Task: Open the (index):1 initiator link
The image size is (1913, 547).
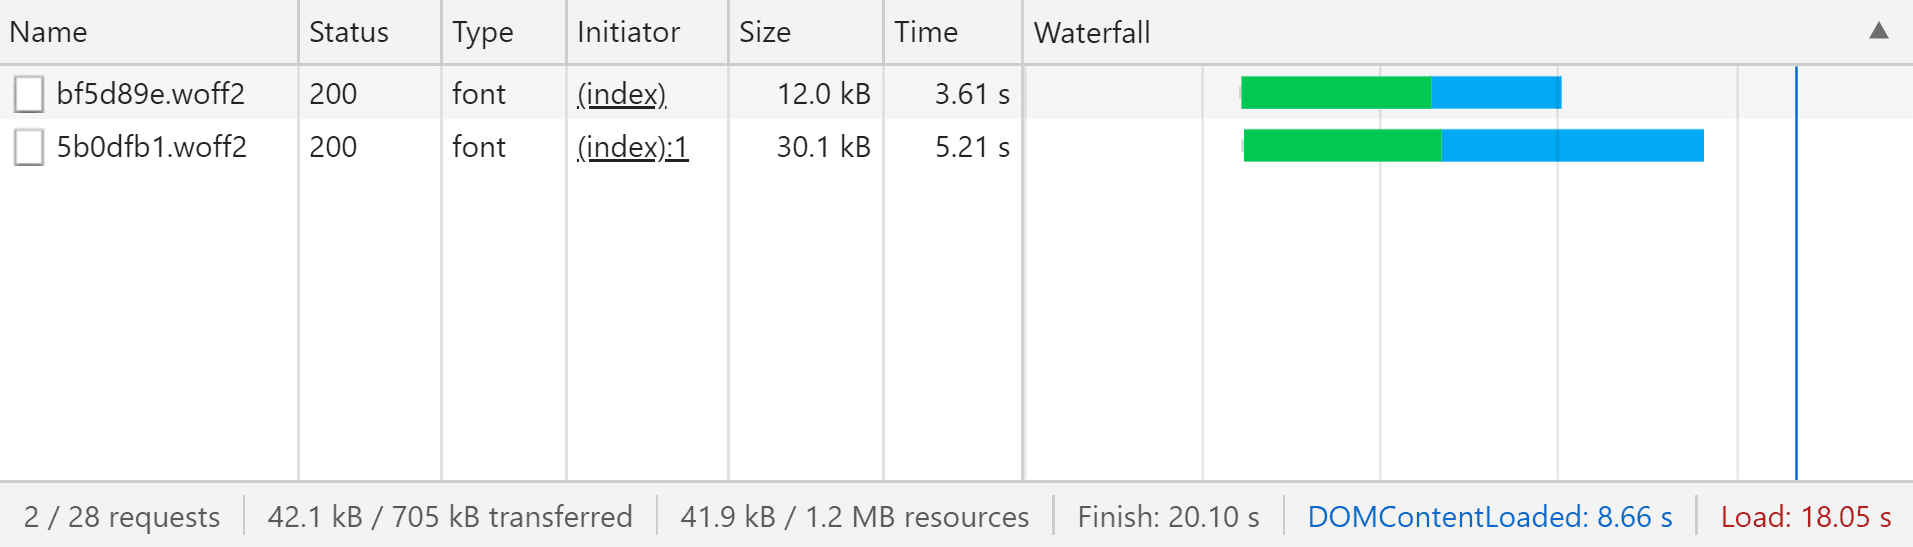Action: [x=632, y=147]
